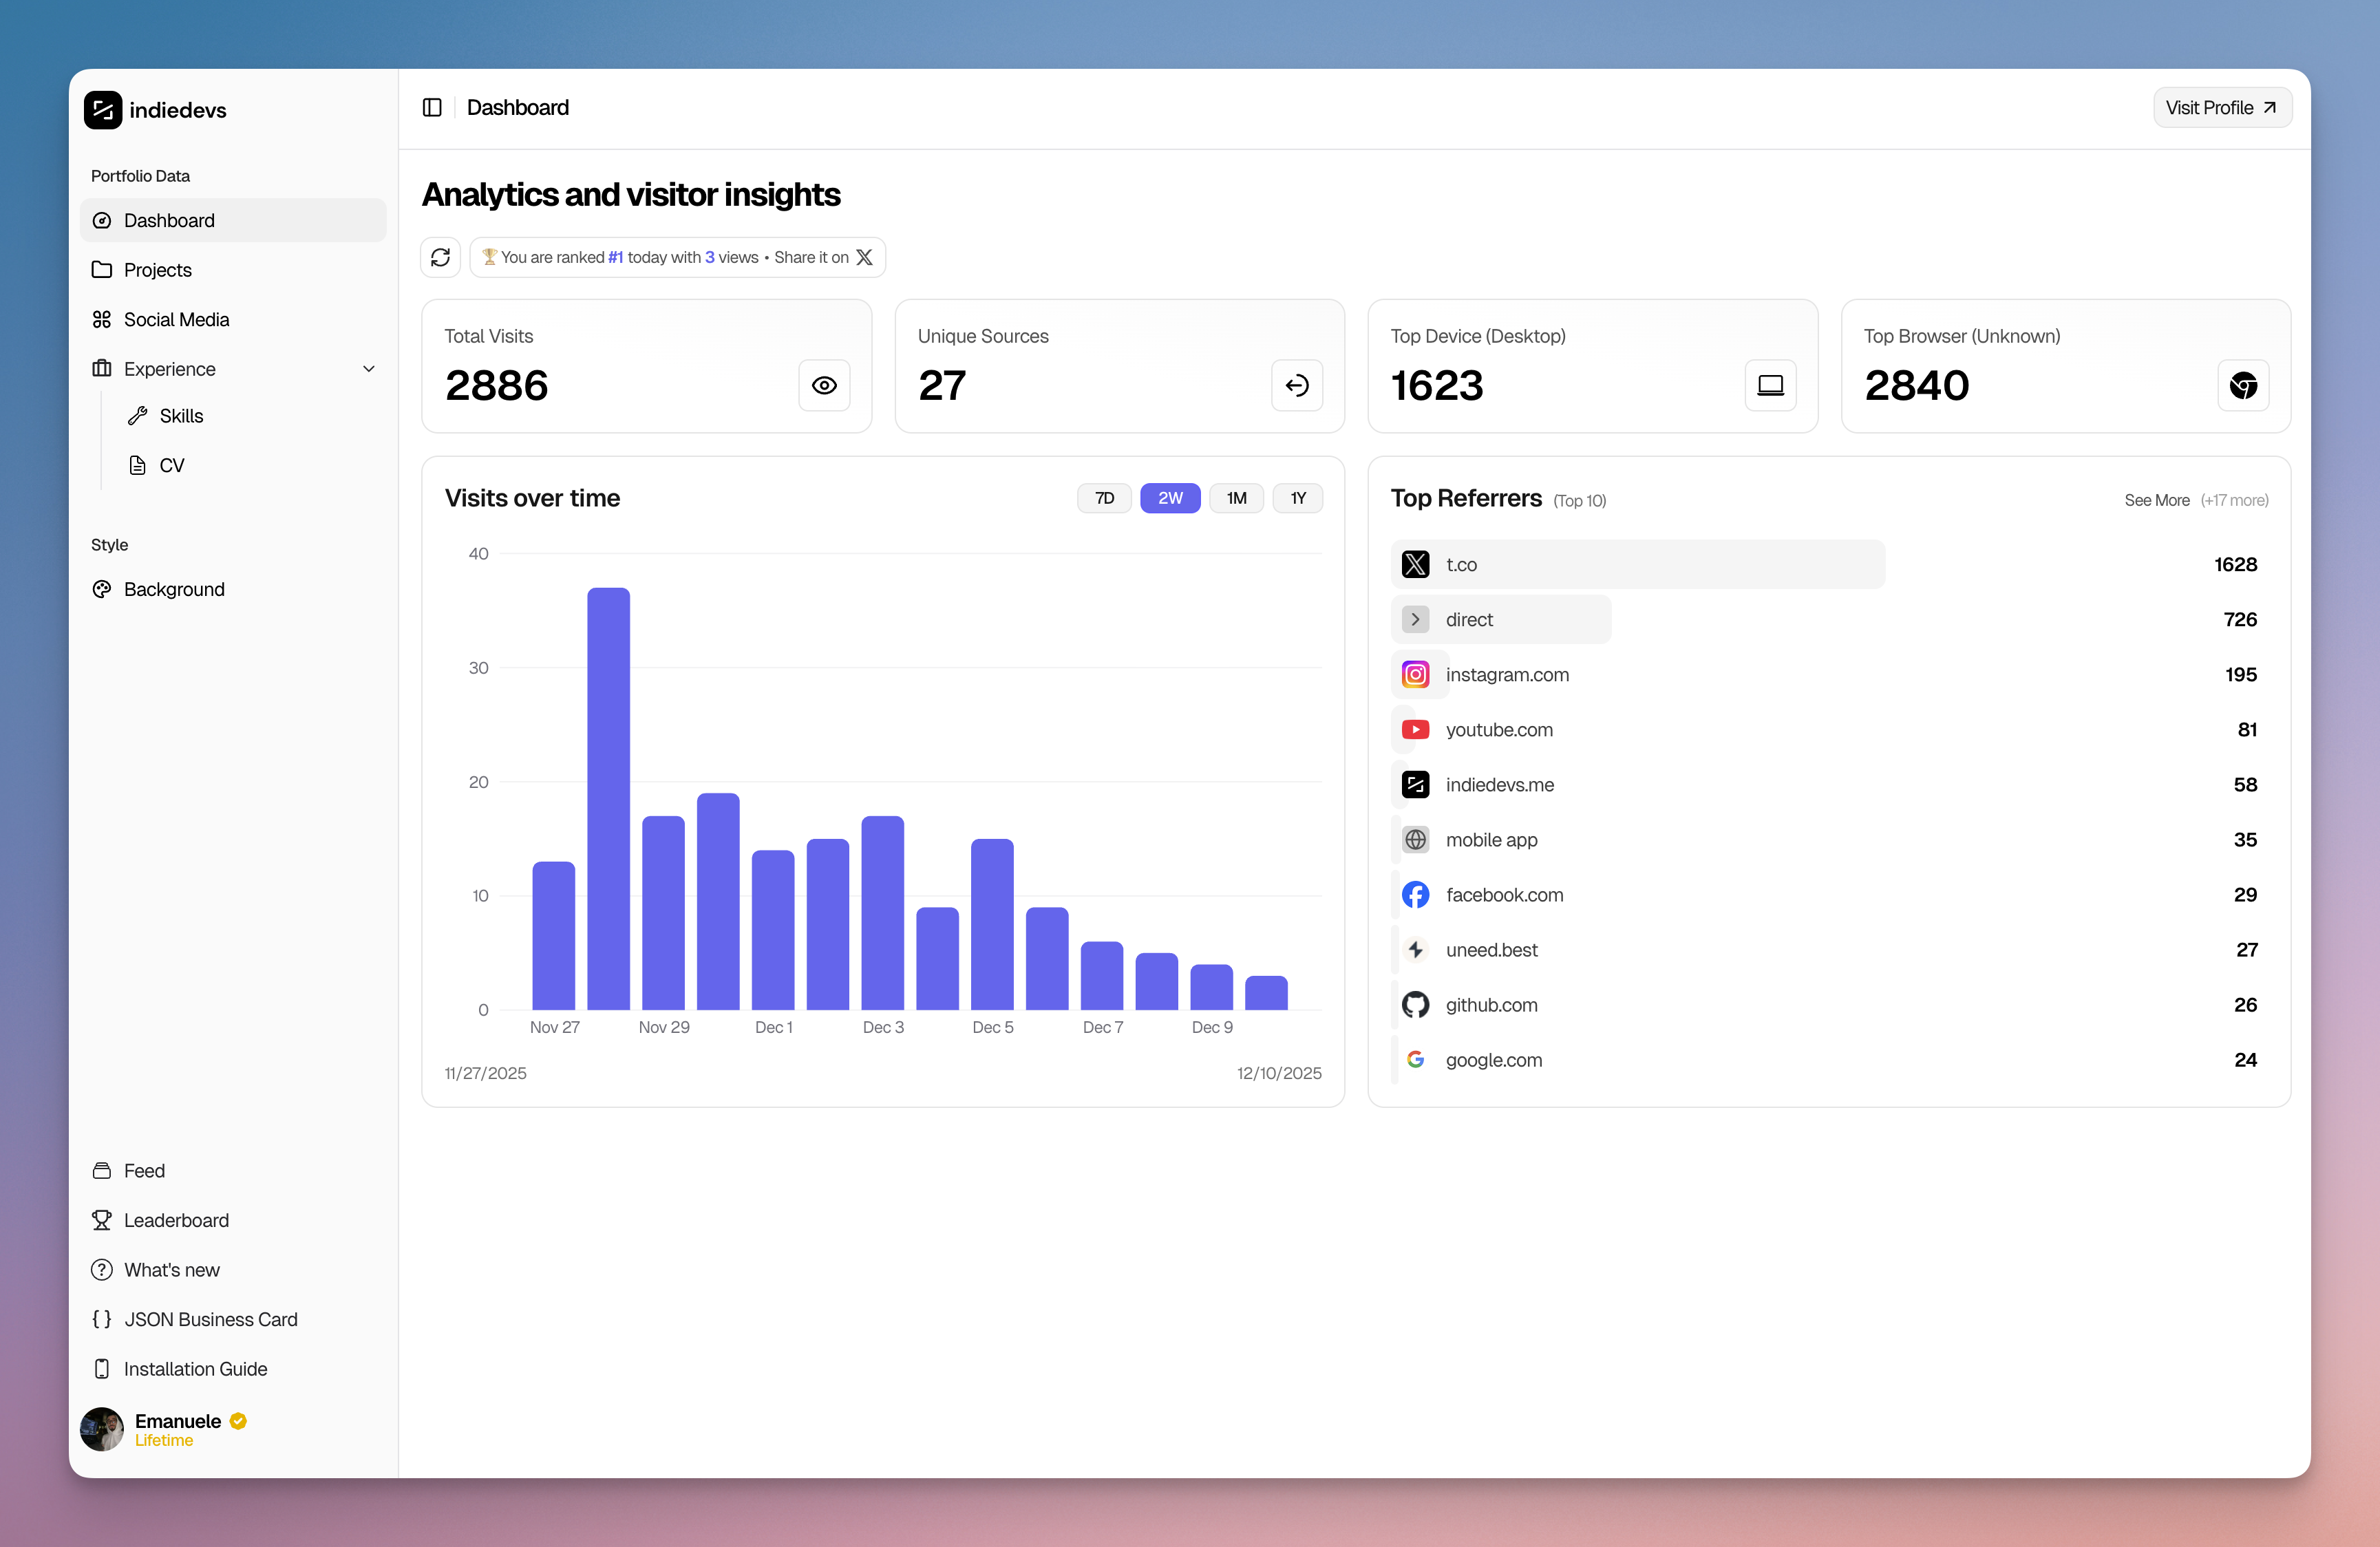Open the Leaderboard page
The width and height of the screenshot is (2380, 1547).
click(176, 1220)
